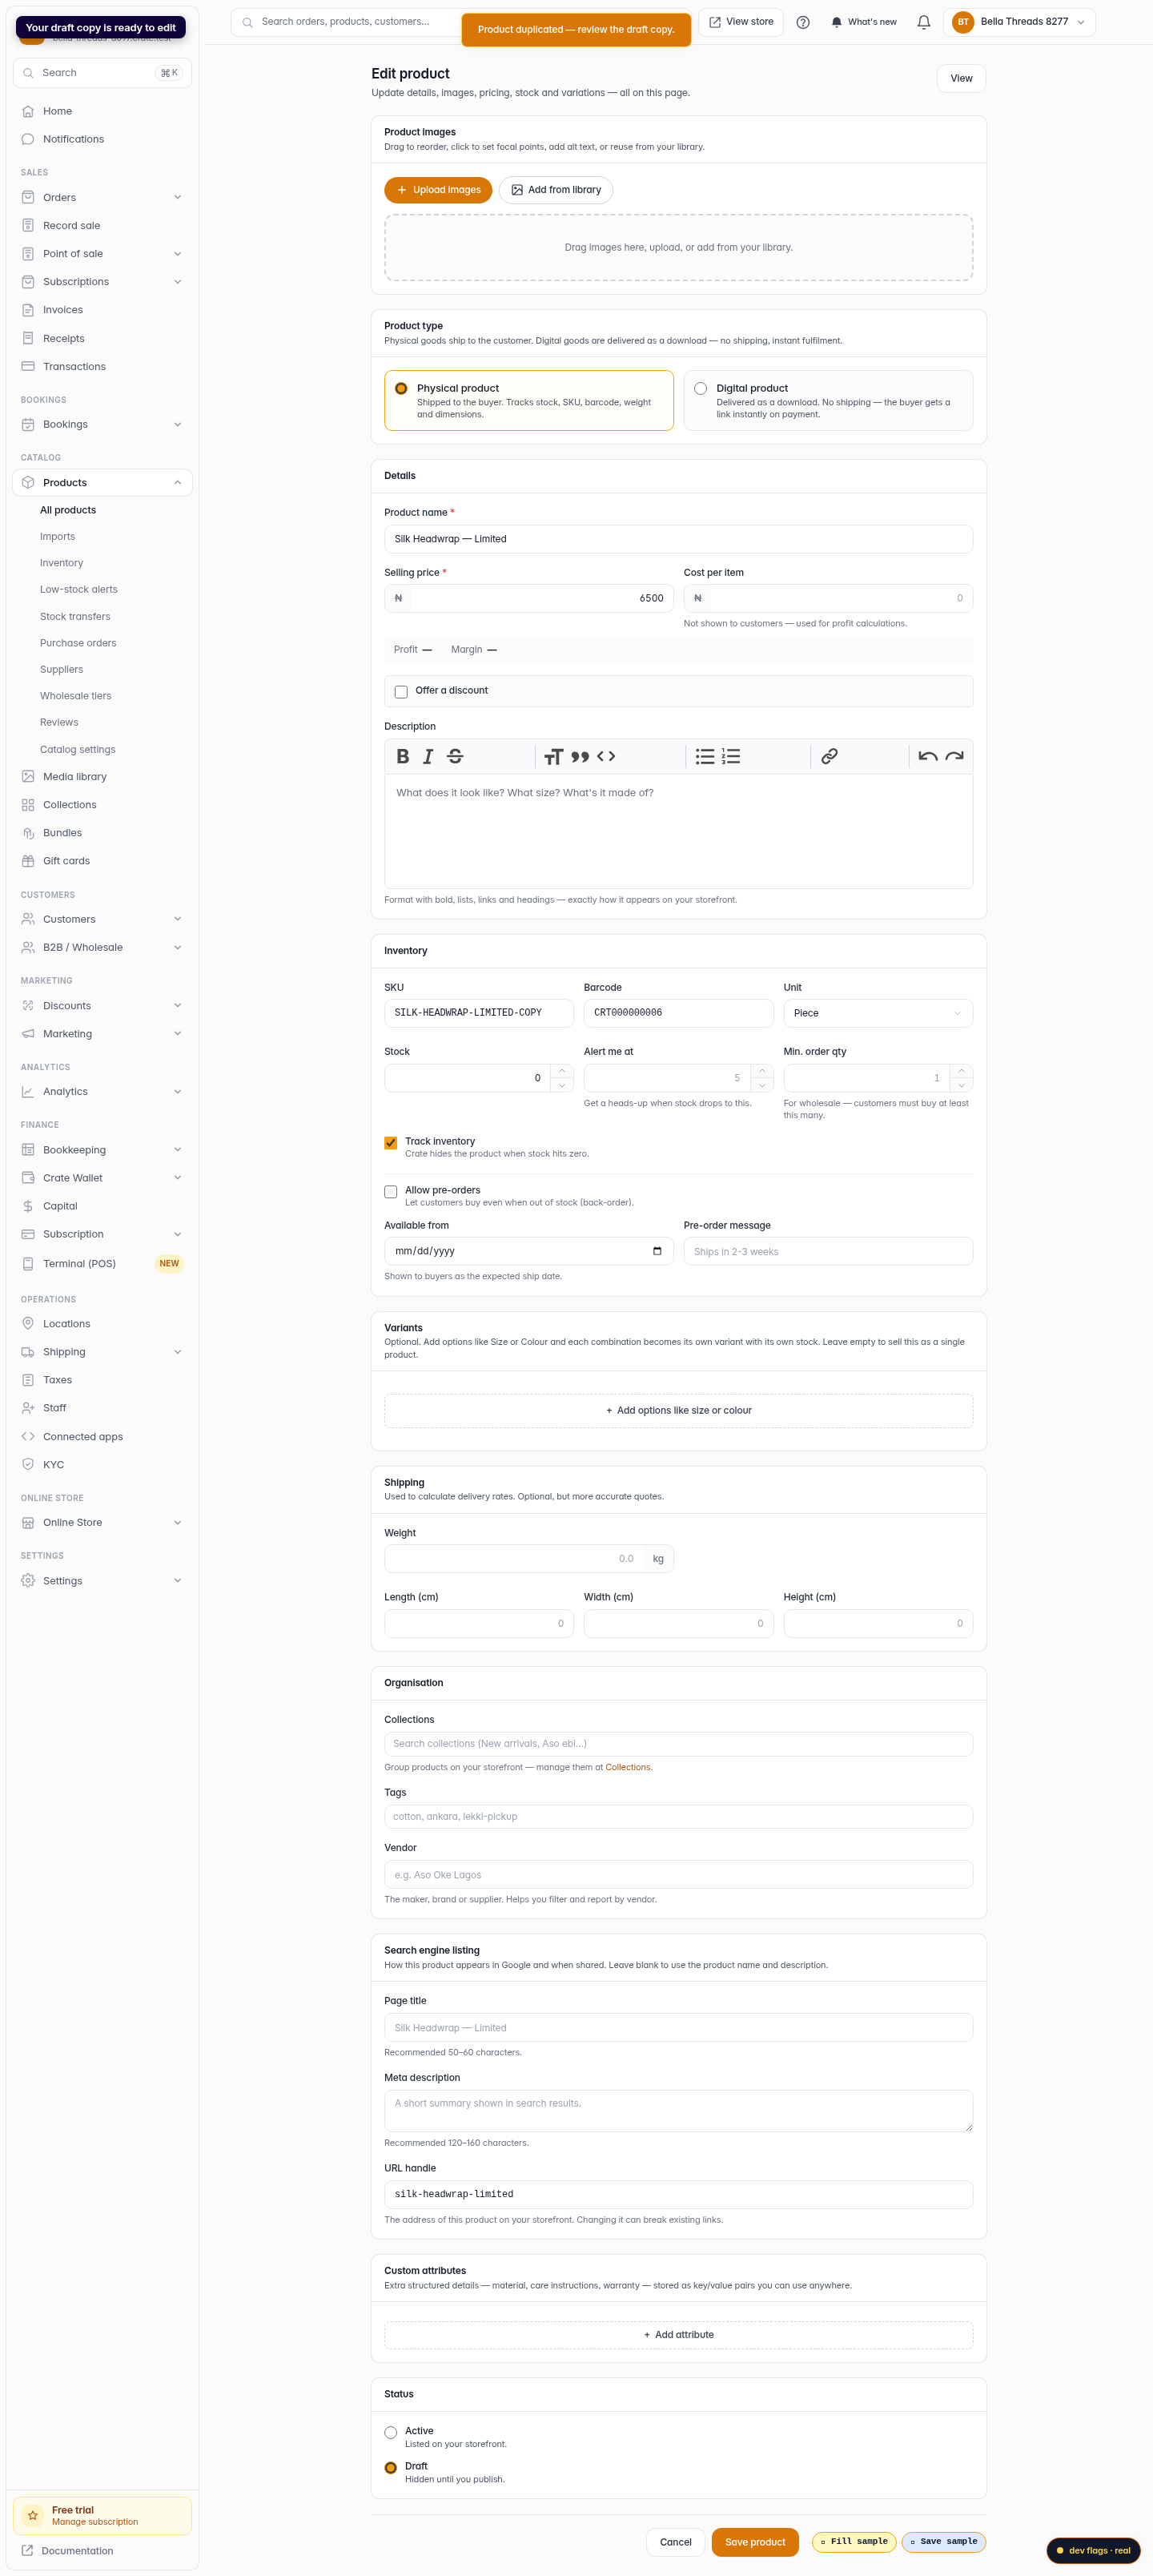Click the Product name input field
Image resolution: width=1153 pixels, height=2576 pixels.
click(679, 539)
